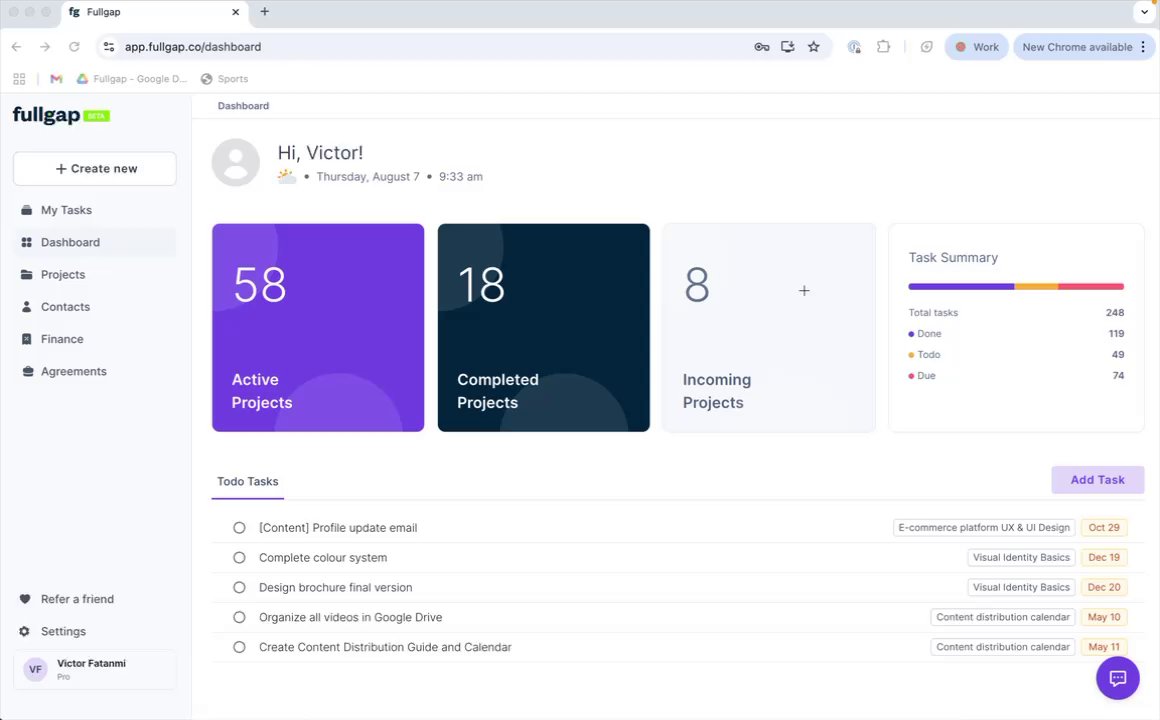Click the profile picture placeholder avatar
The height and width of the screenshot is (720, 1160).
click(236, 162)
